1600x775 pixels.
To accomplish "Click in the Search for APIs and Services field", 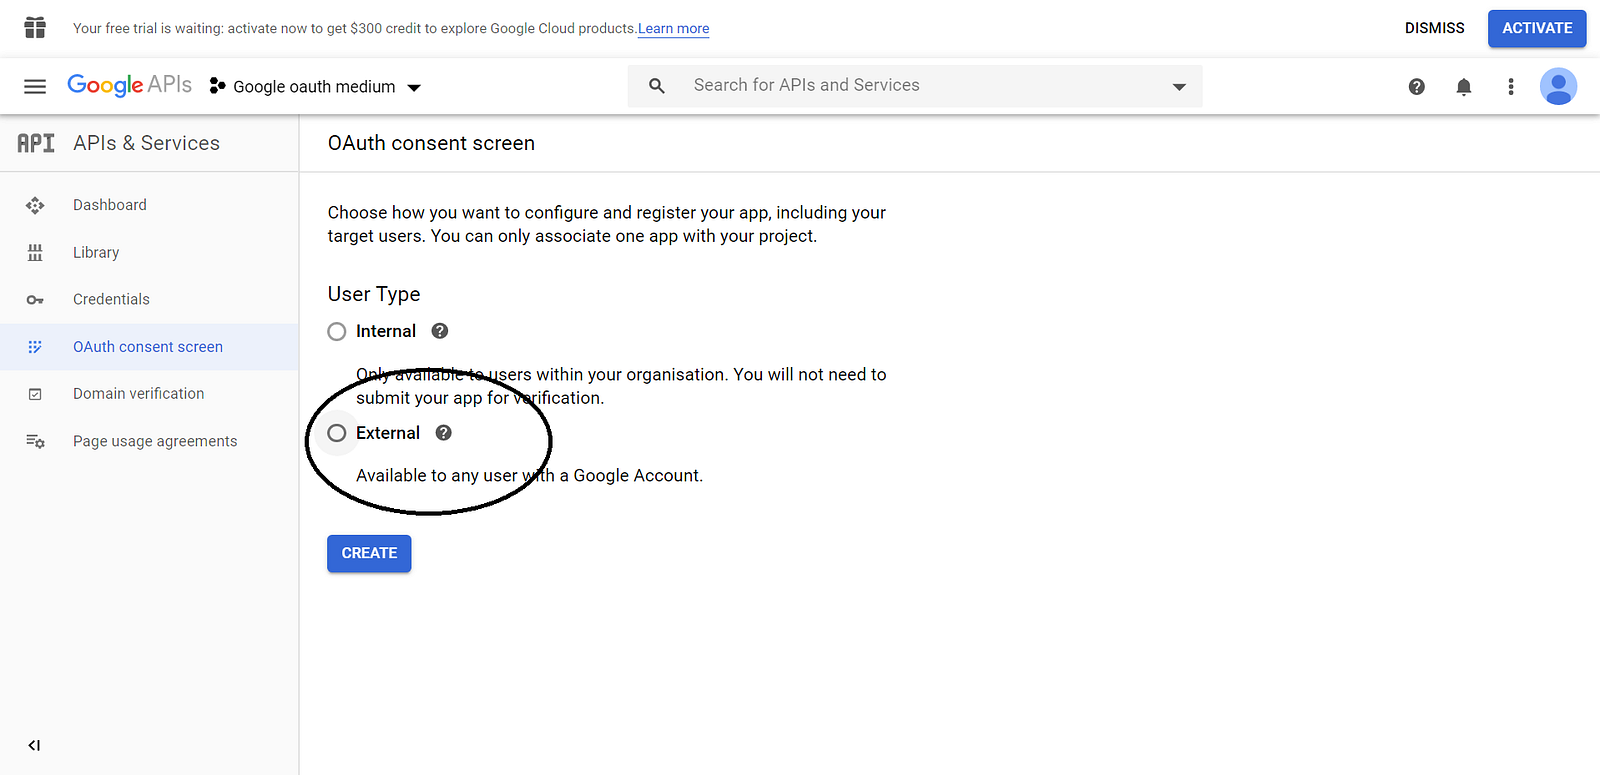I will [x=915, y=86].
